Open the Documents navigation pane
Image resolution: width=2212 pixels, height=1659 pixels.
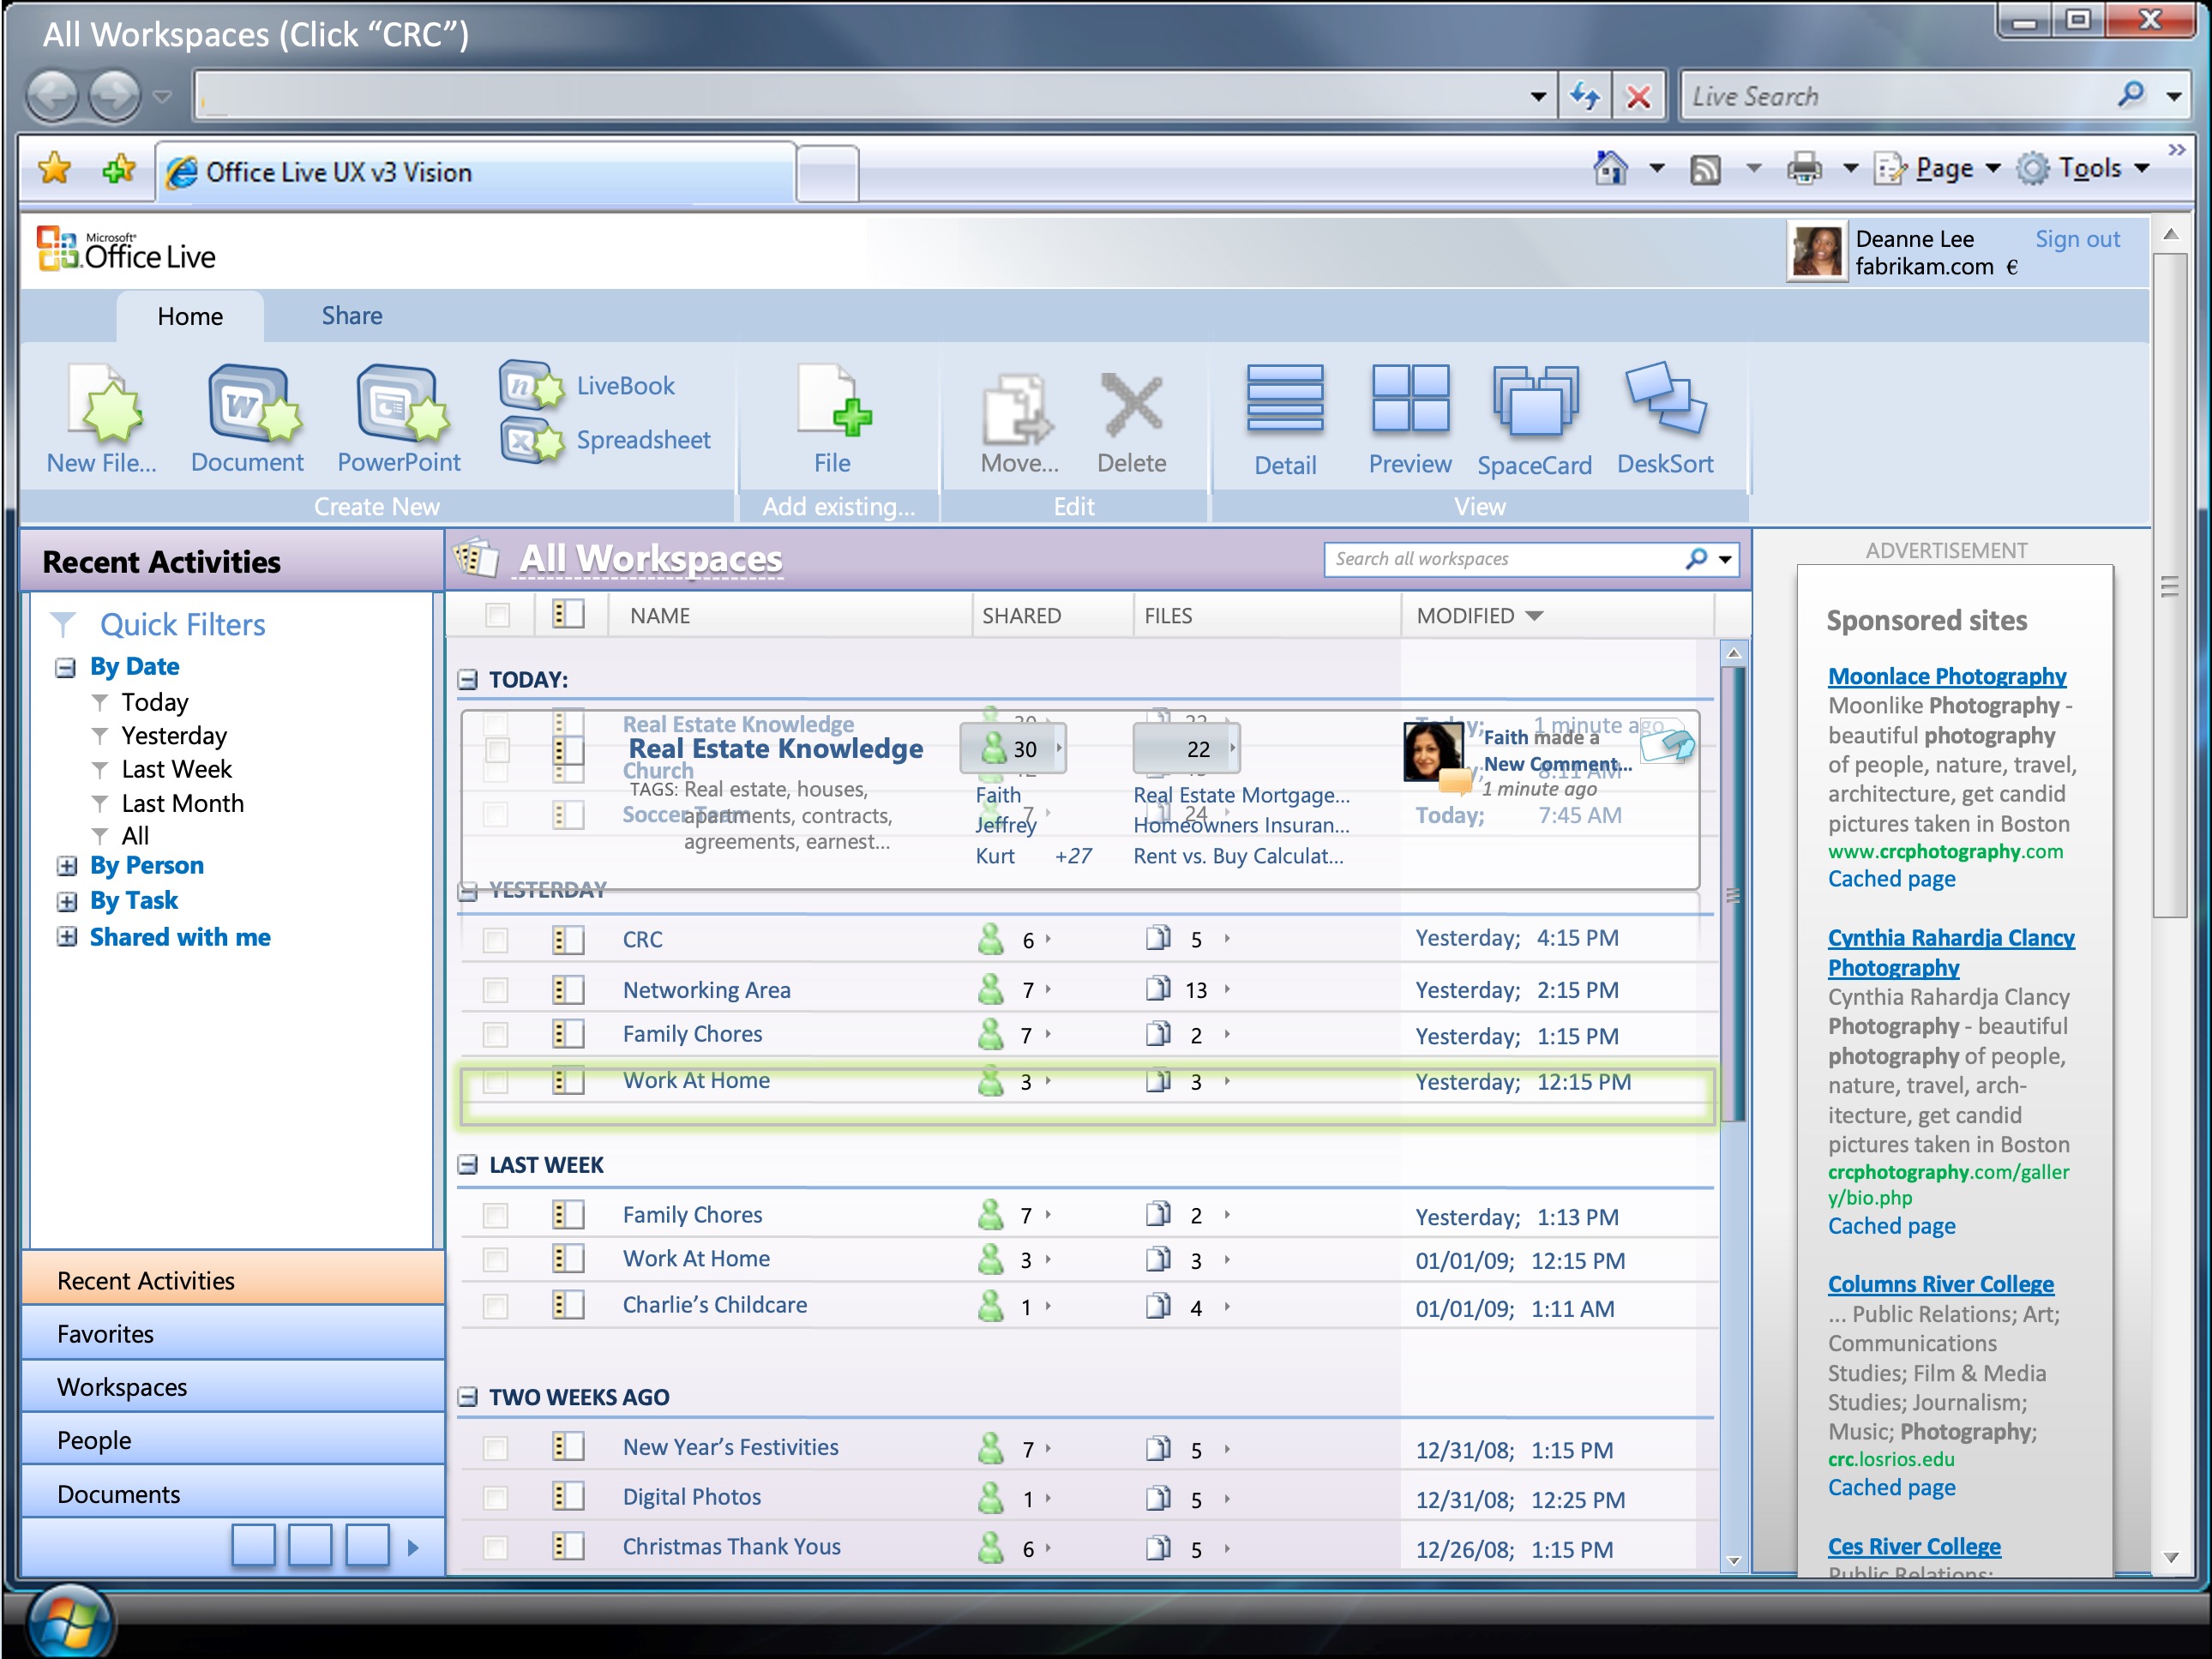233,1494
